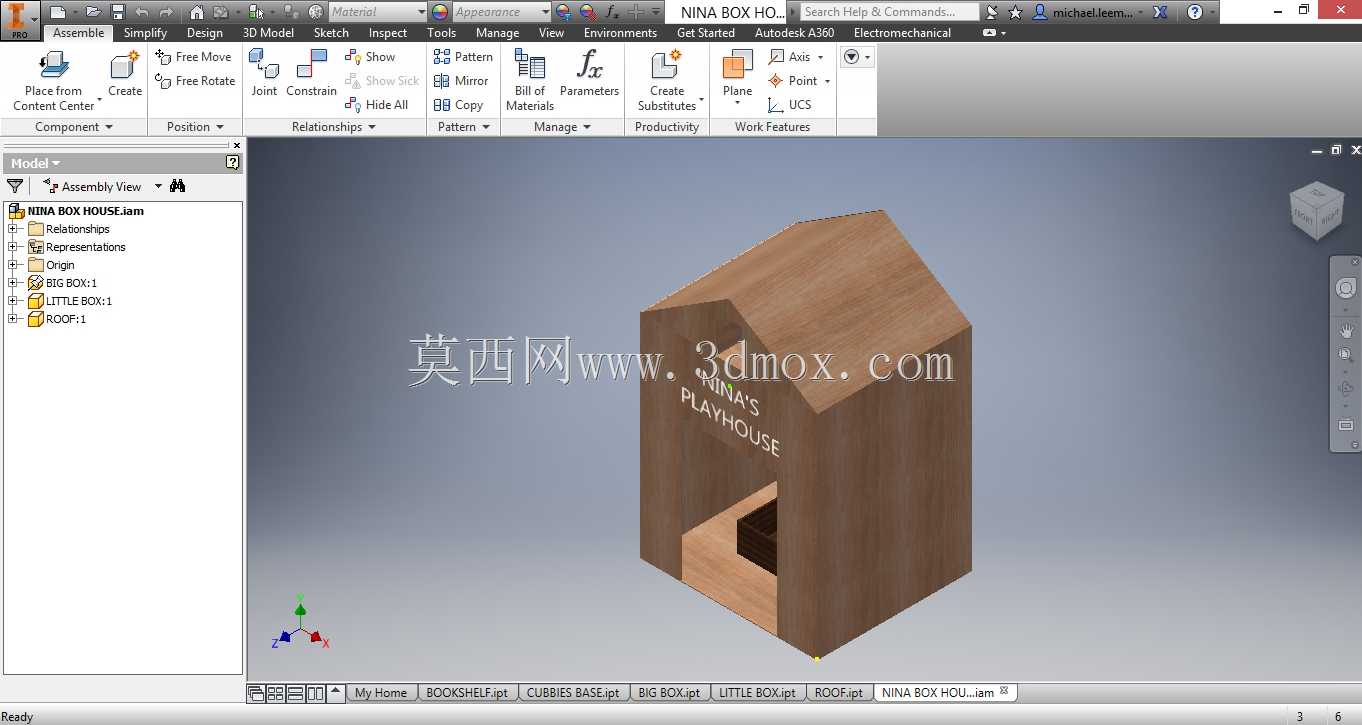Click the model browser help icon

click(x=232, y=162)
